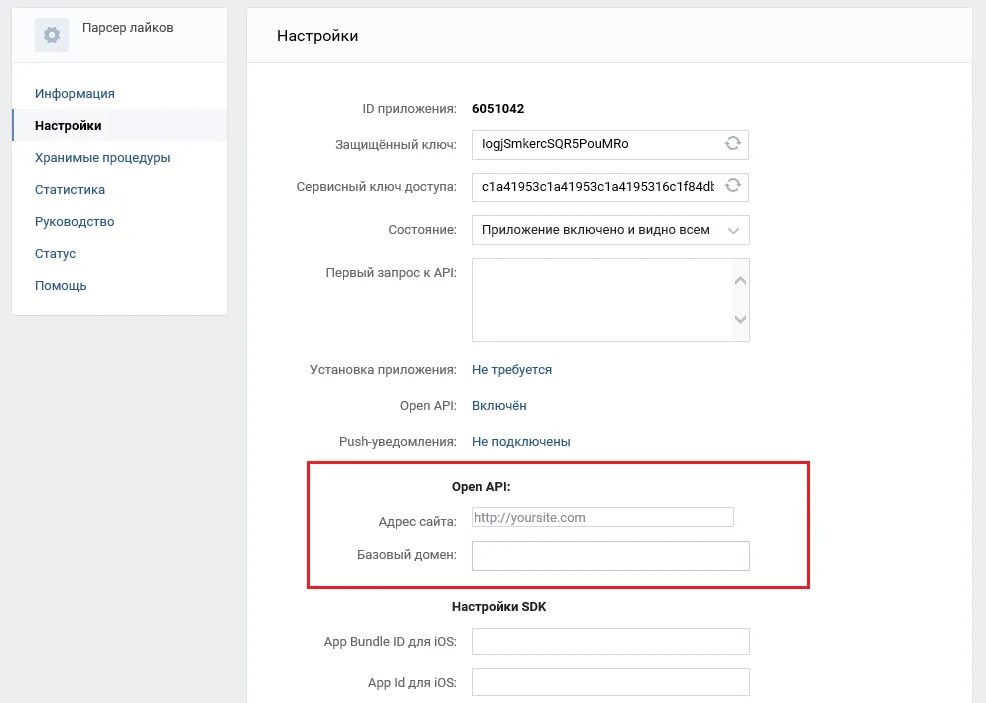
Task: Click Помощь in the sidebar
Action: tap(61, 286)
